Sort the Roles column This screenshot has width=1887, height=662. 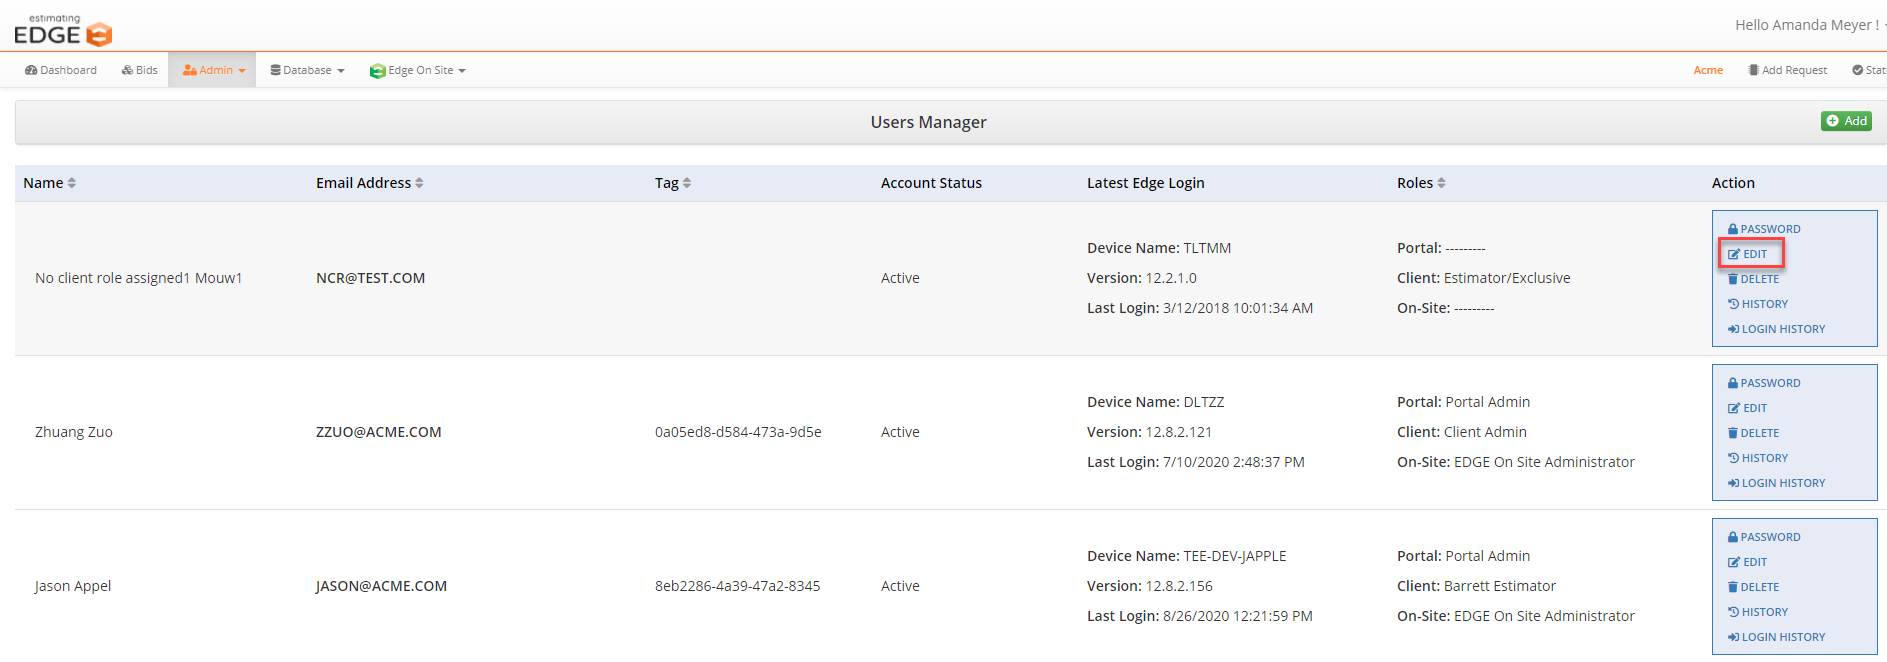pyautogui.click(x=1421, y=183)
